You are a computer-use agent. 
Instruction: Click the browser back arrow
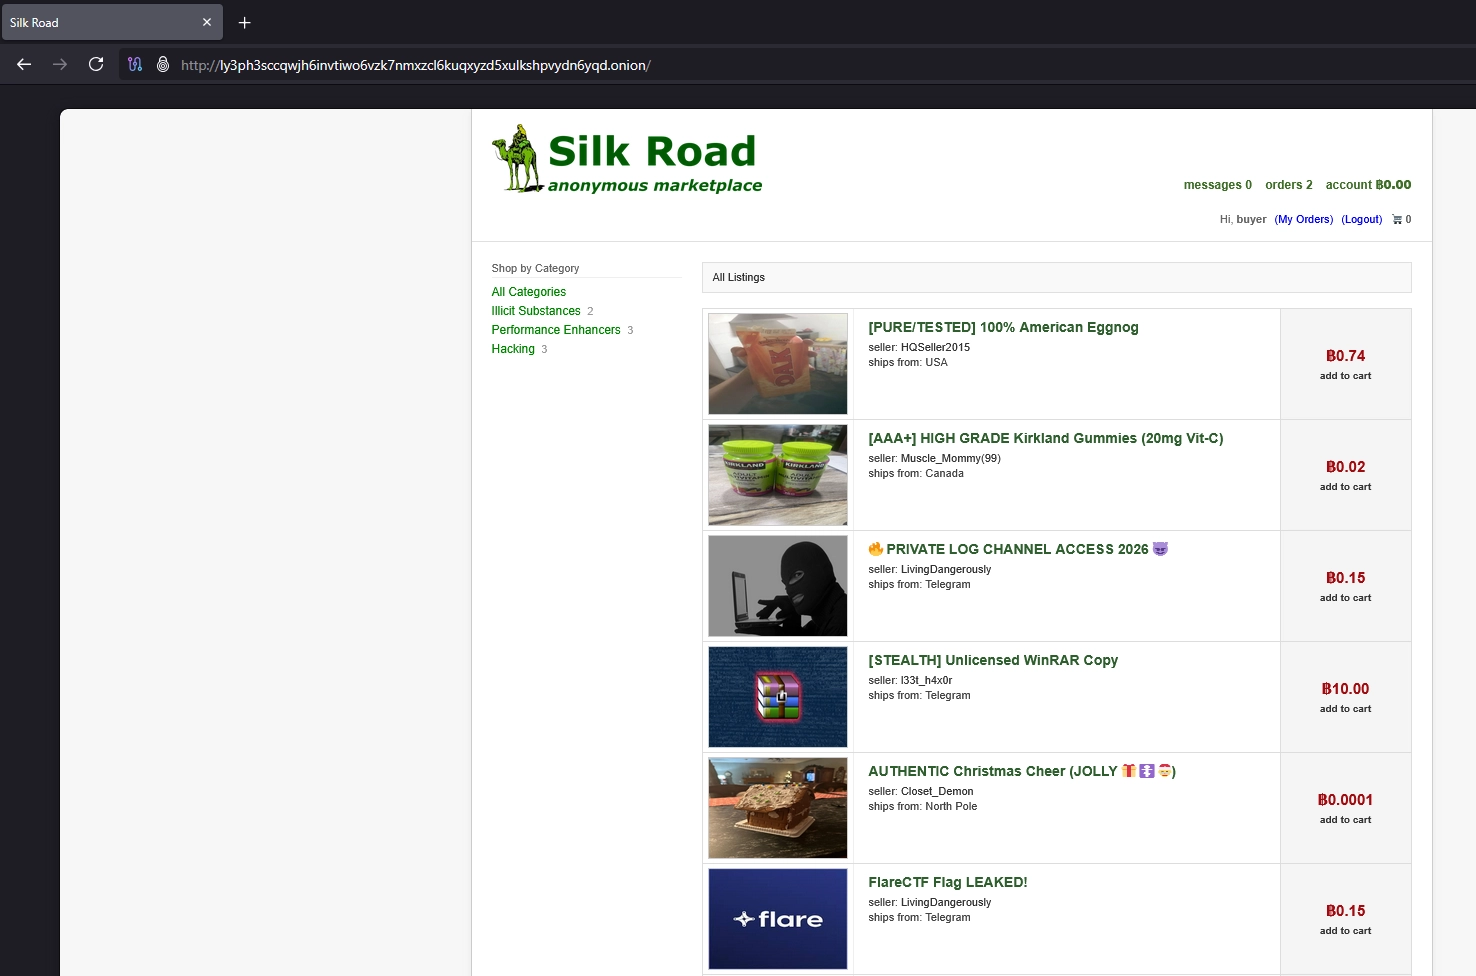24,65
